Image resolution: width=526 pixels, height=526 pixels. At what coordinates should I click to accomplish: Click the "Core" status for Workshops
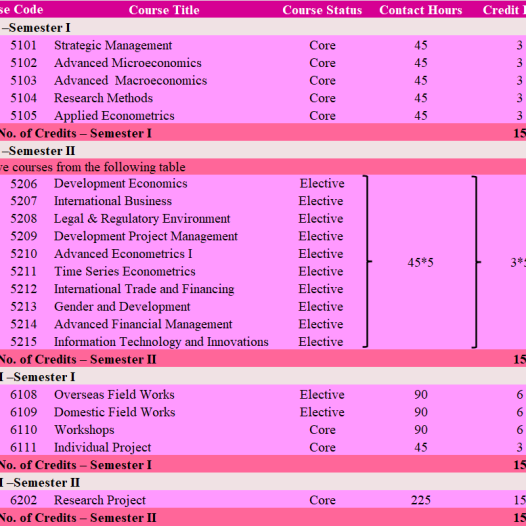click(322, 430)
